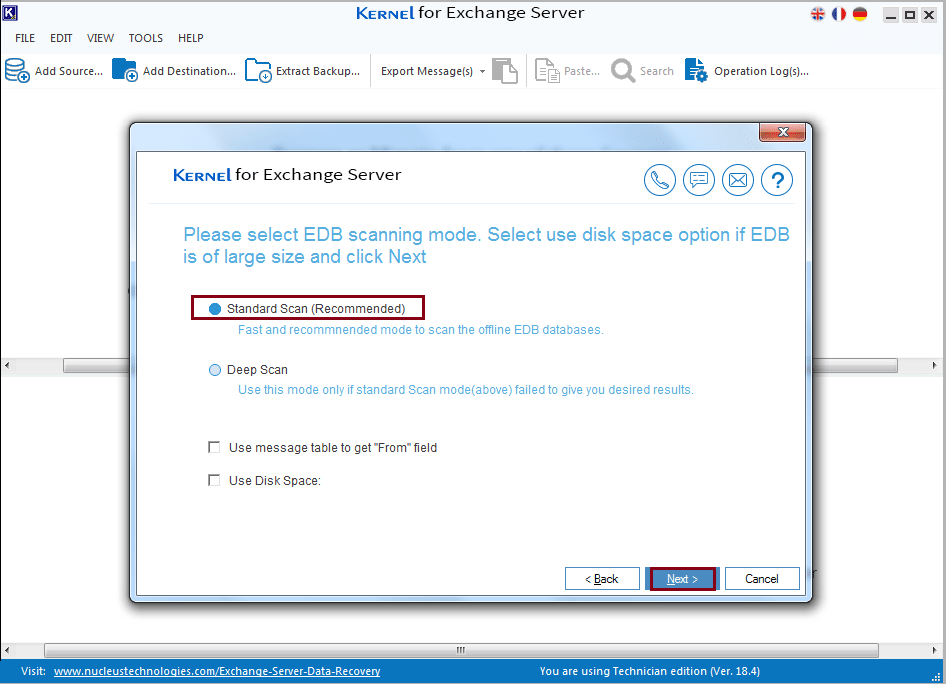Click the email support icon in dialog
This screenshot has width=946, height=684.
pyautogui.click(x=738, y=180)
